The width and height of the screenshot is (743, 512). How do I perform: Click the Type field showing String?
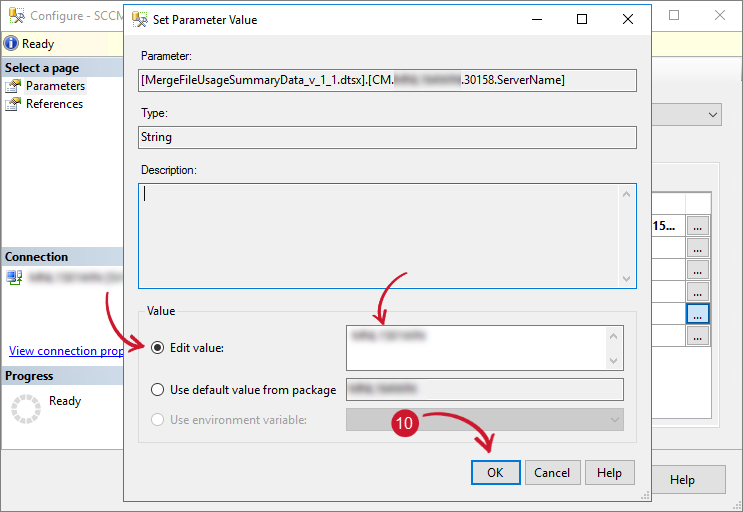387,137
